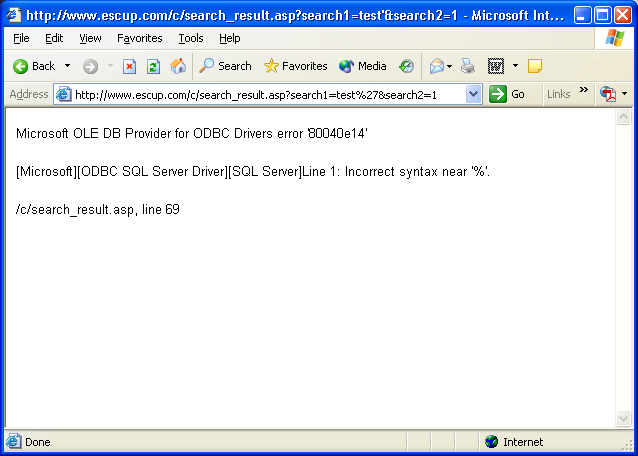
Task: Click the Windows flag logo
Action: (615, 38)
